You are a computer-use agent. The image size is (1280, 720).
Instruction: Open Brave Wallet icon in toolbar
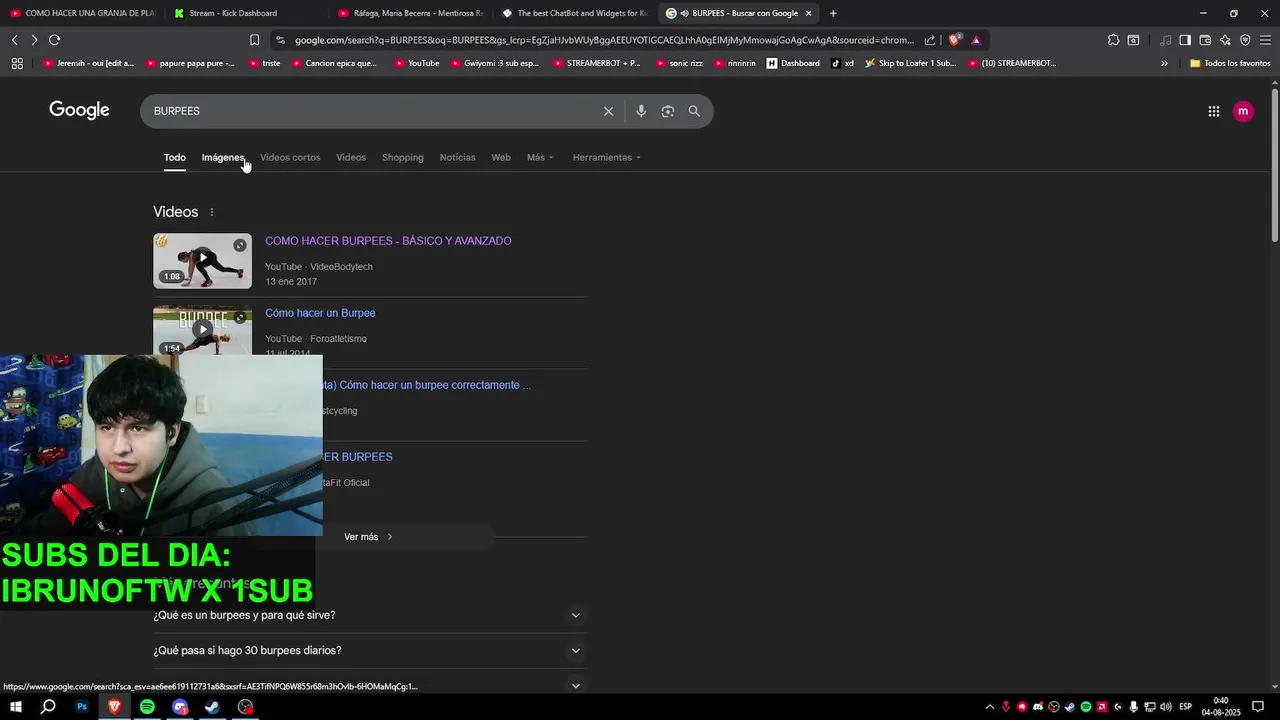[x=1205, y=40]
